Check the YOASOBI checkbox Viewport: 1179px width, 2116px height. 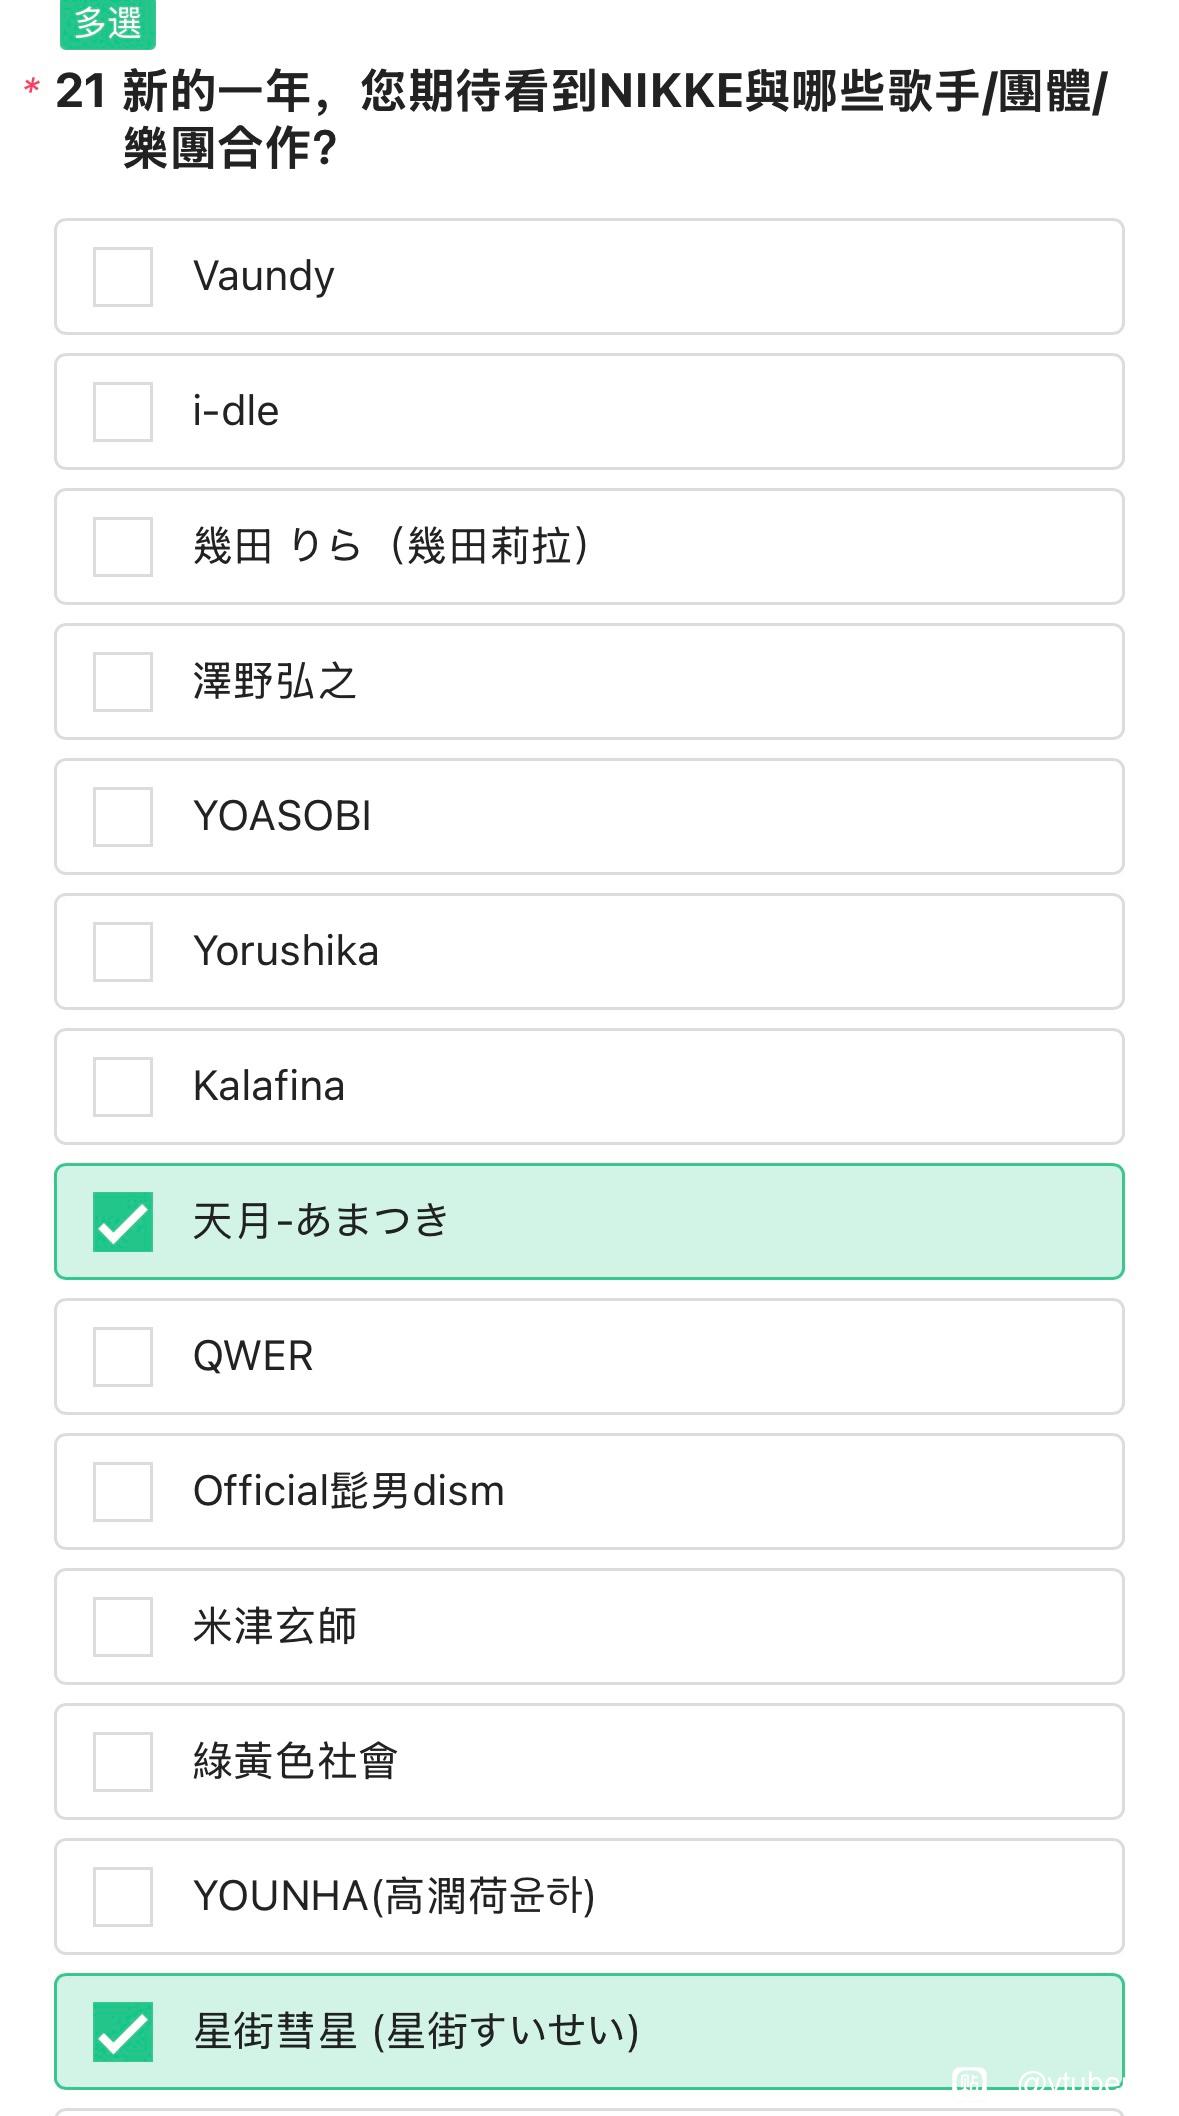coord(123,817)
